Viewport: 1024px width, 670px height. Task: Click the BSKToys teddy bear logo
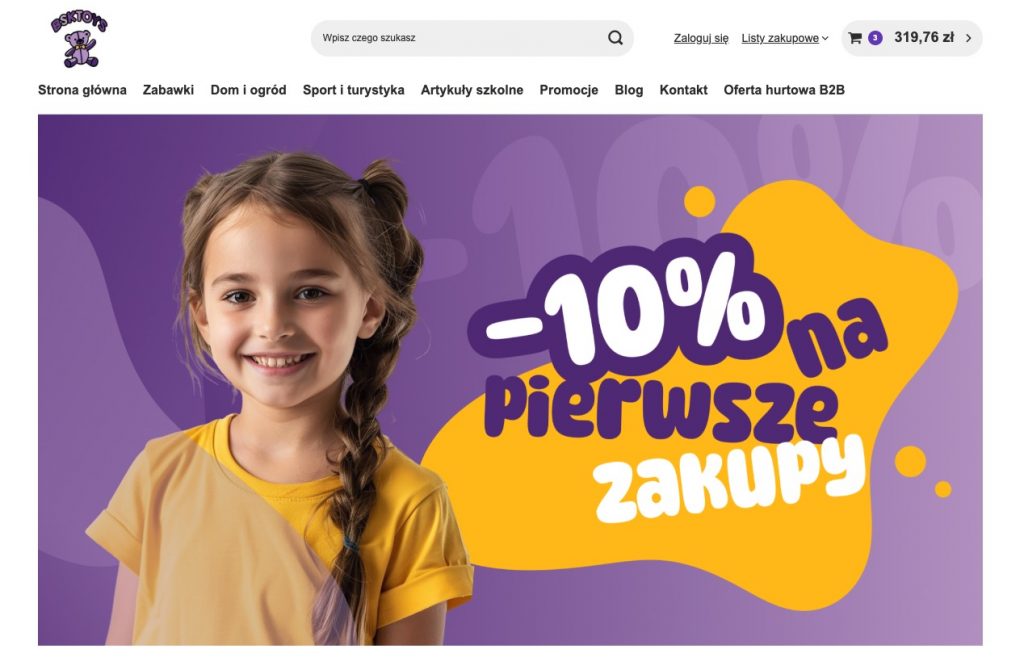click(79, 40)
